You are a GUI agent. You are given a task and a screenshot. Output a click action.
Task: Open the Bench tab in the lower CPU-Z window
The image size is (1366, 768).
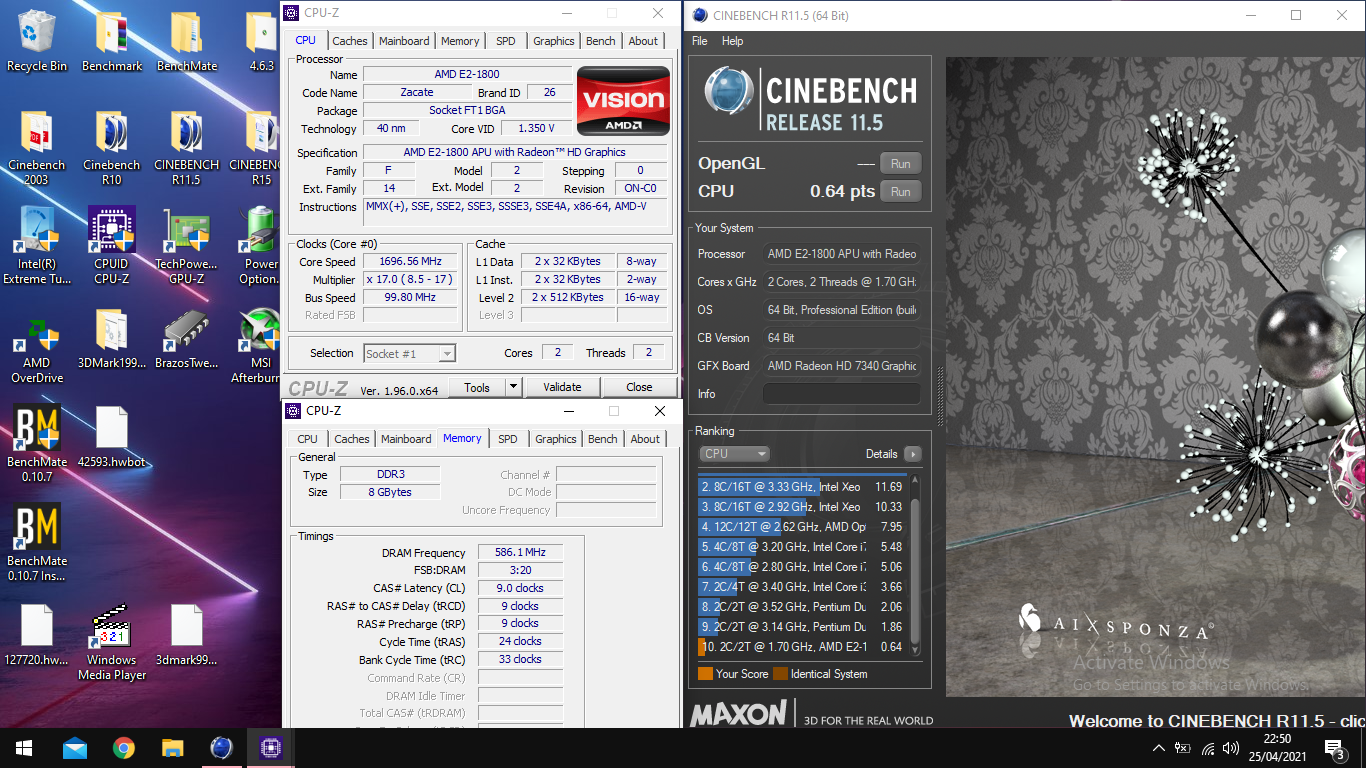603,439
